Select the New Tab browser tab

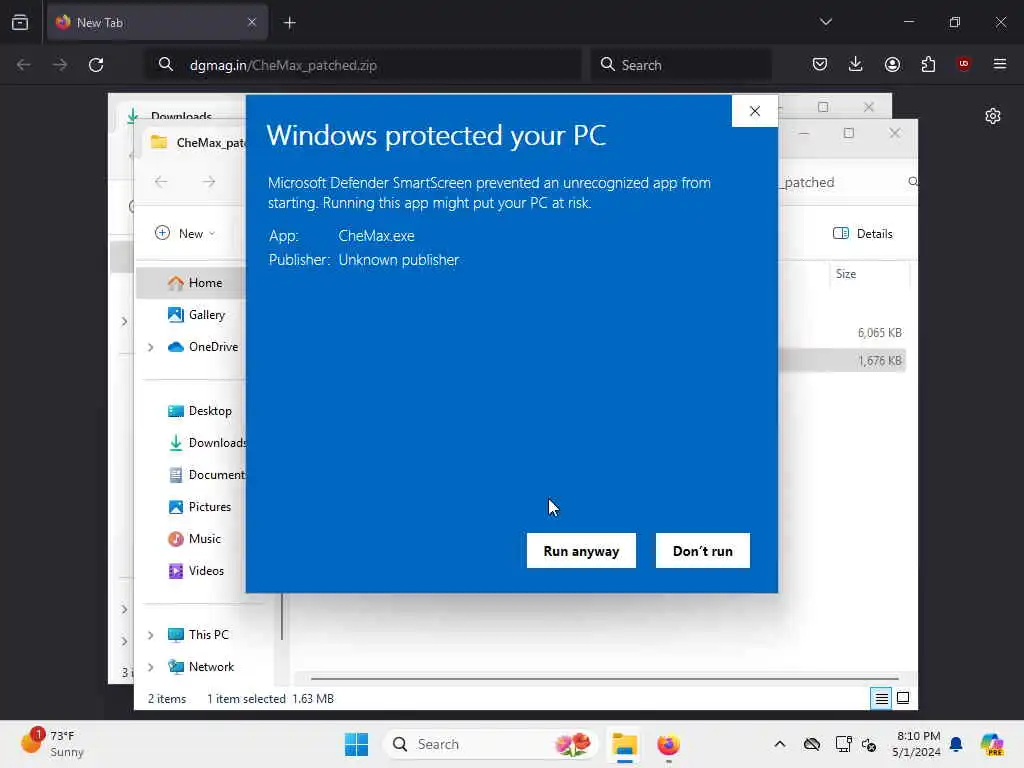[157, 22]
